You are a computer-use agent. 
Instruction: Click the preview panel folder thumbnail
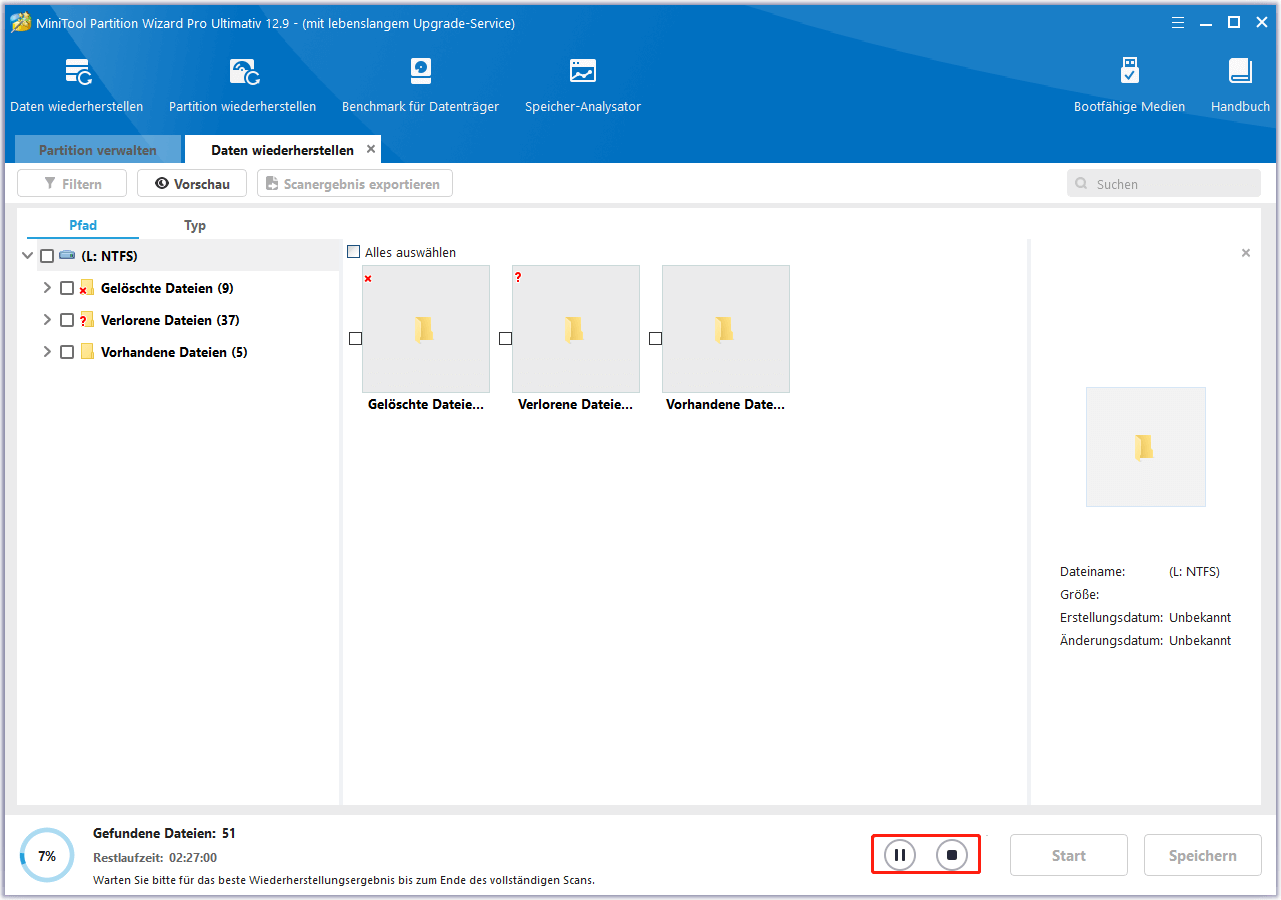(1146, 447)
